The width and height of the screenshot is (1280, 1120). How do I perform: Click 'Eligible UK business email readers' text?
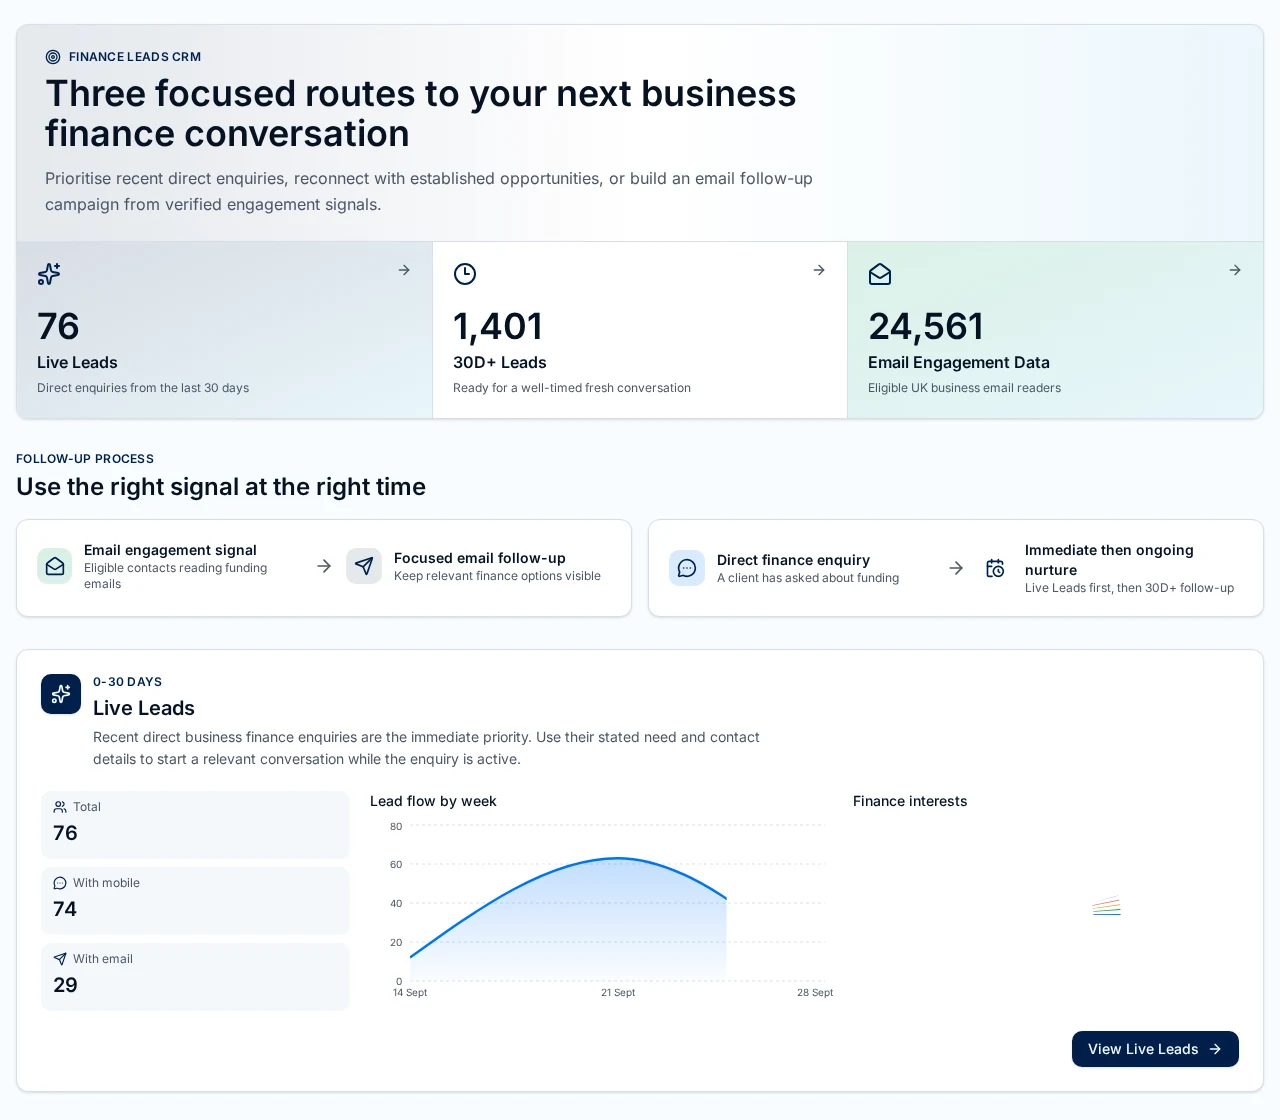tap(964, 388)
